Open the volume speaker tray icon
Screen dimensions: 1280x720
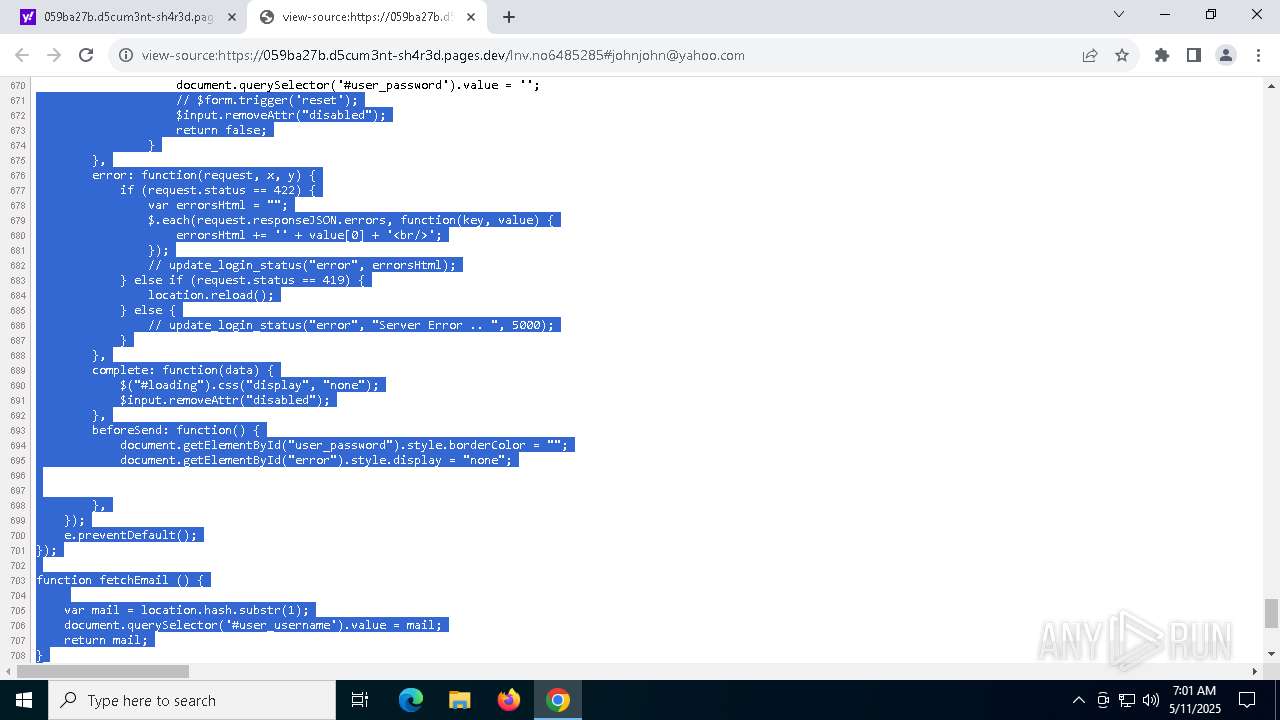[1151, 700]
